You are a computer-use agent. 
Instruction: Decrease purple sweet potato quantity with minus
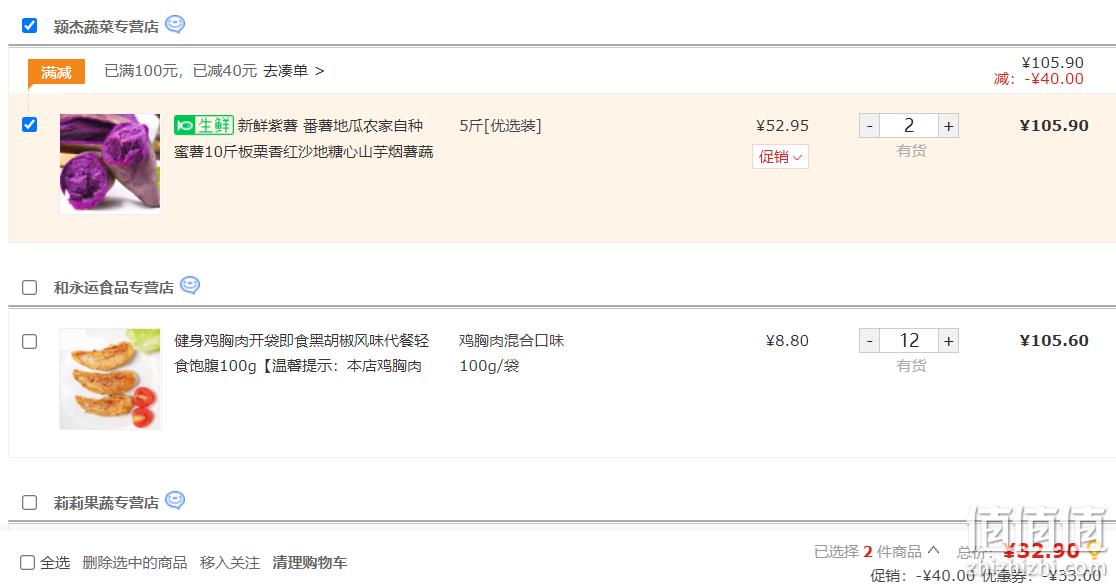(870, 126)
